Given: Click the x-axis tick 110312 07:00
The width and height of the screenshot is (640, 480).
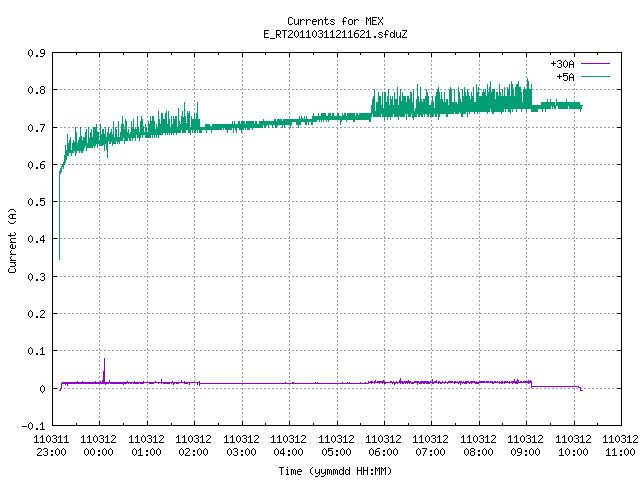Looking at the screenshot, I should coord(431,446).
